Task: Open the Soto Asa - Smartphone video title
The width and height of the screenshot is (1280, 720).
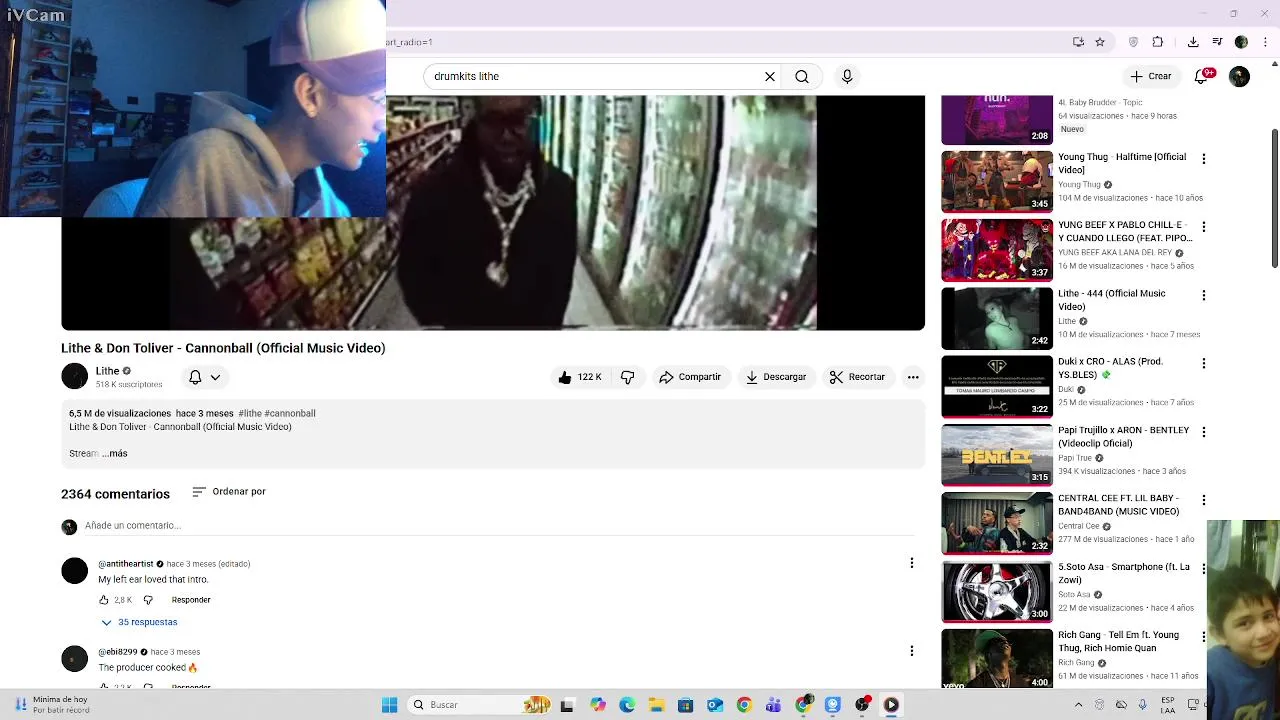Action: coord(1124,573)
